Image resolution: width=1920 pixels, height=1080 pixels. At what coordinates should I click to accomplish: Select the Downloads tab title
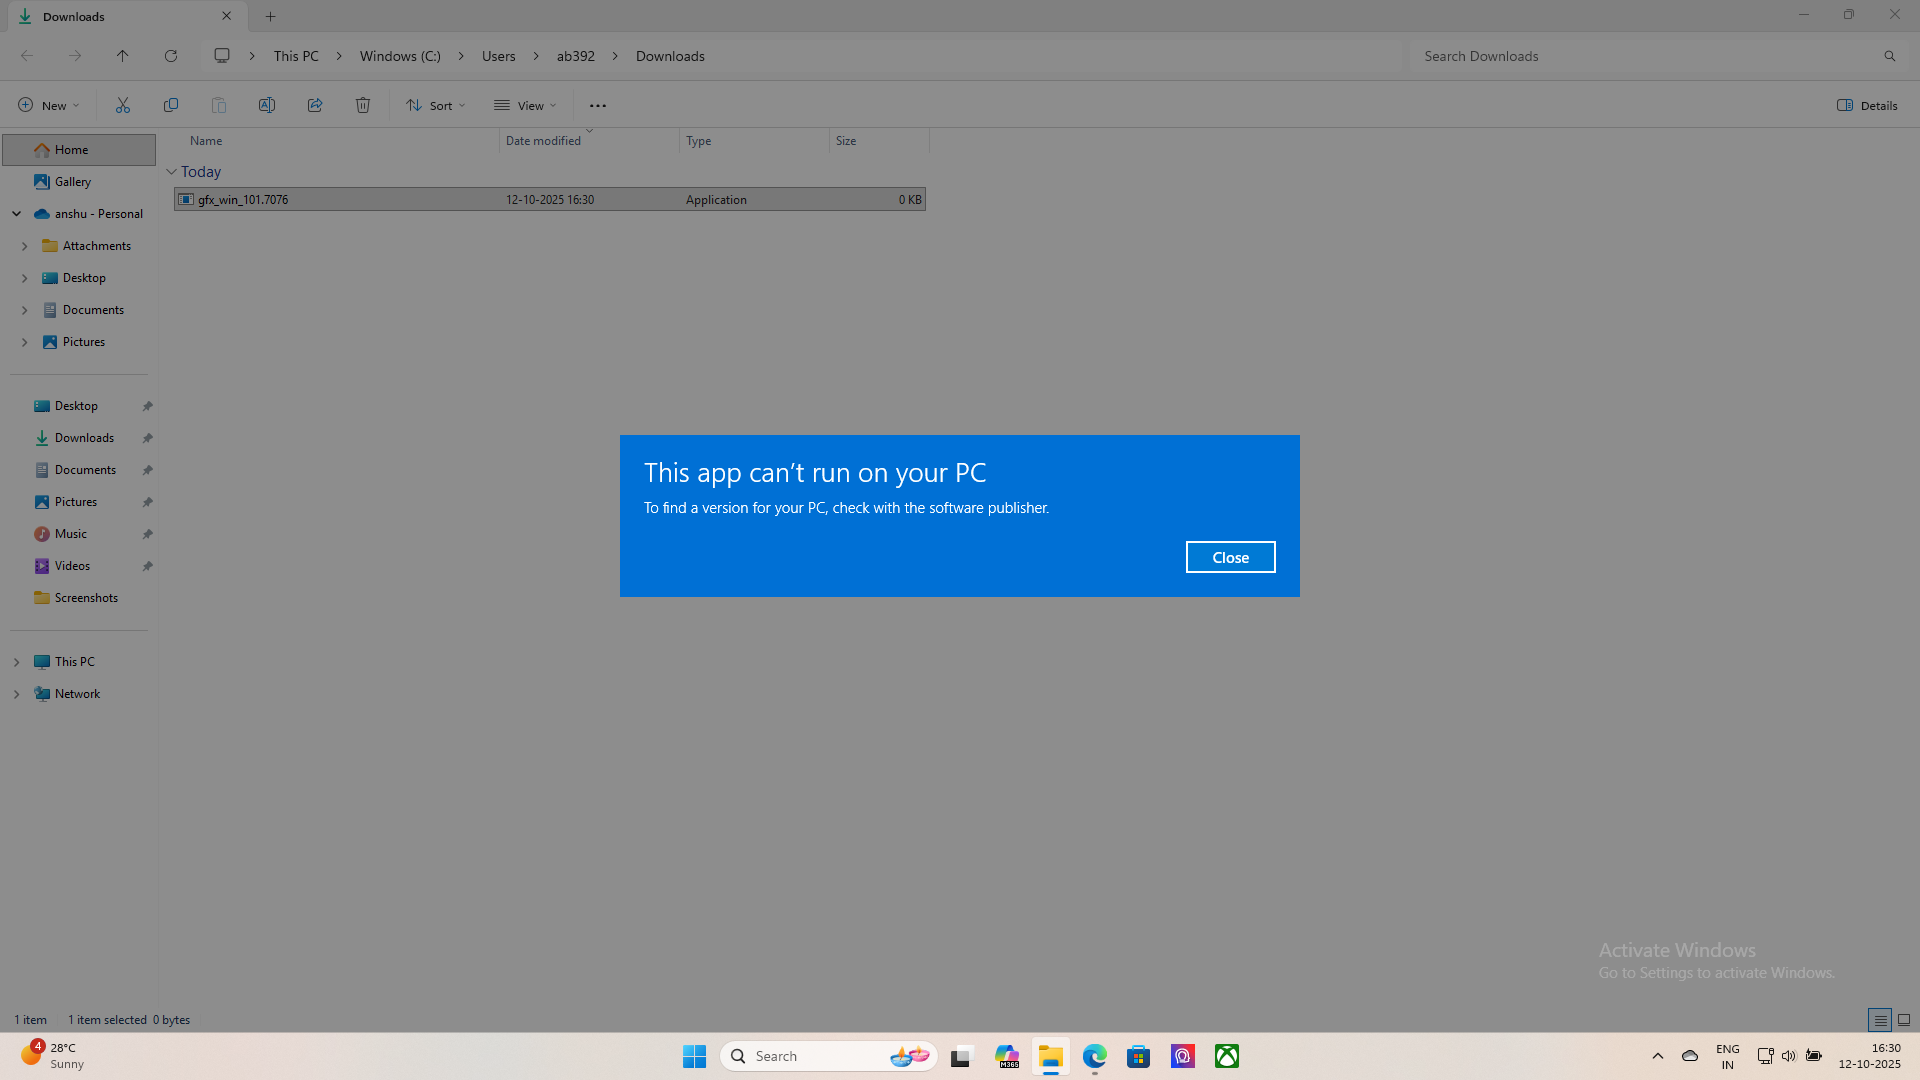tap(74, 16)
